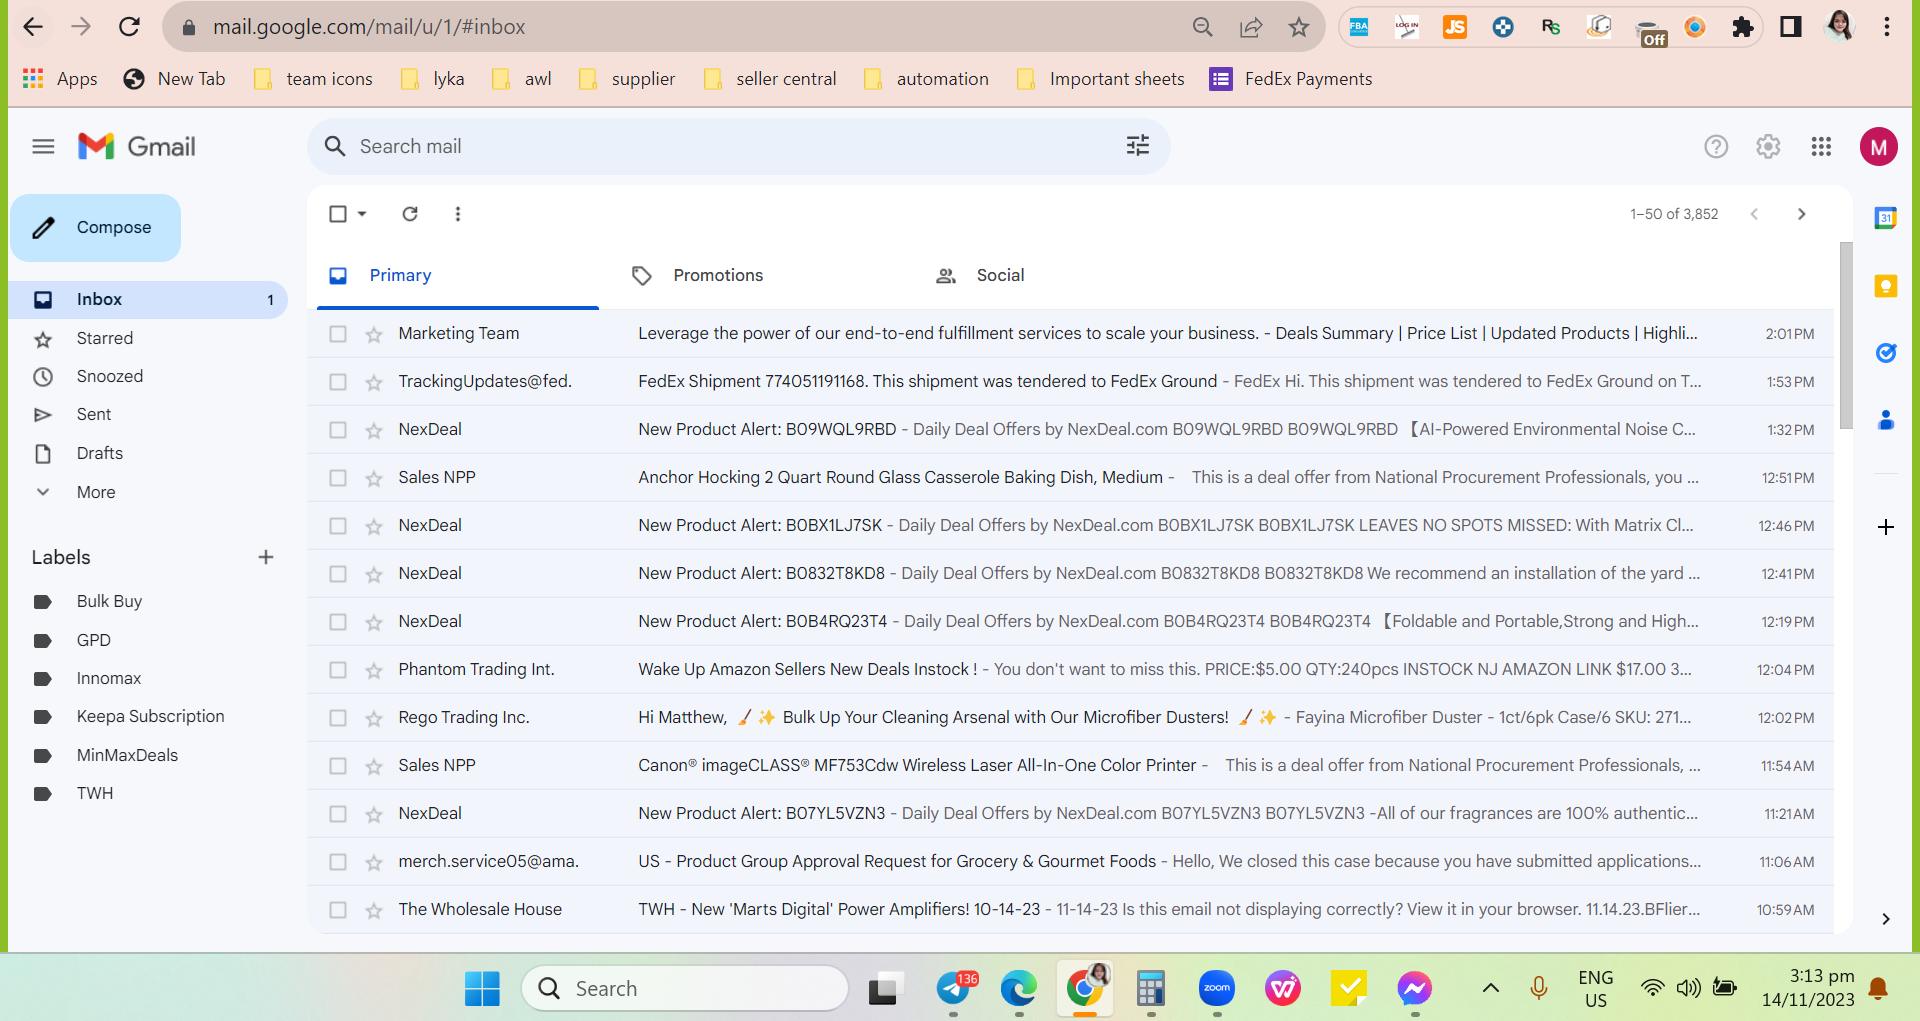The height and width of the screenshot is (1021, 1920).
Task: Select The Wholesale House email checkbox
Action: (x=338, y=910)
